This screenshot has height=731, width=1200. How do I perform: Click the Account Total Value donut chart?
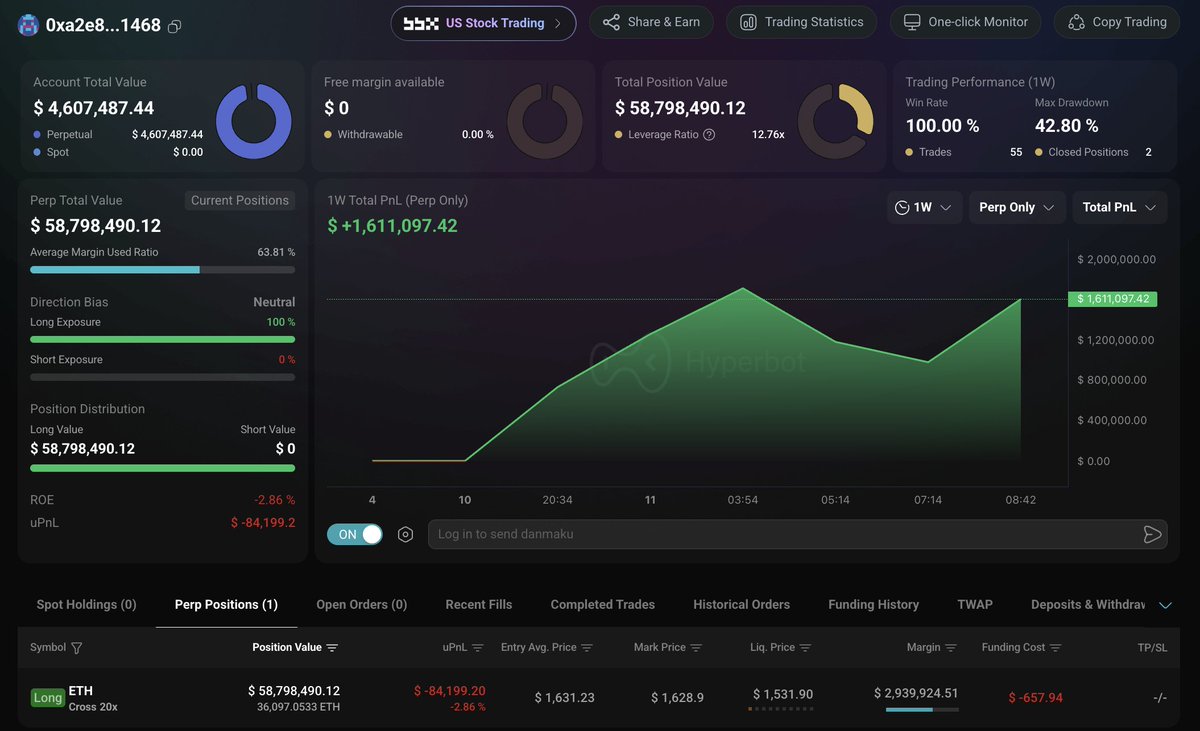pos(254,121)
